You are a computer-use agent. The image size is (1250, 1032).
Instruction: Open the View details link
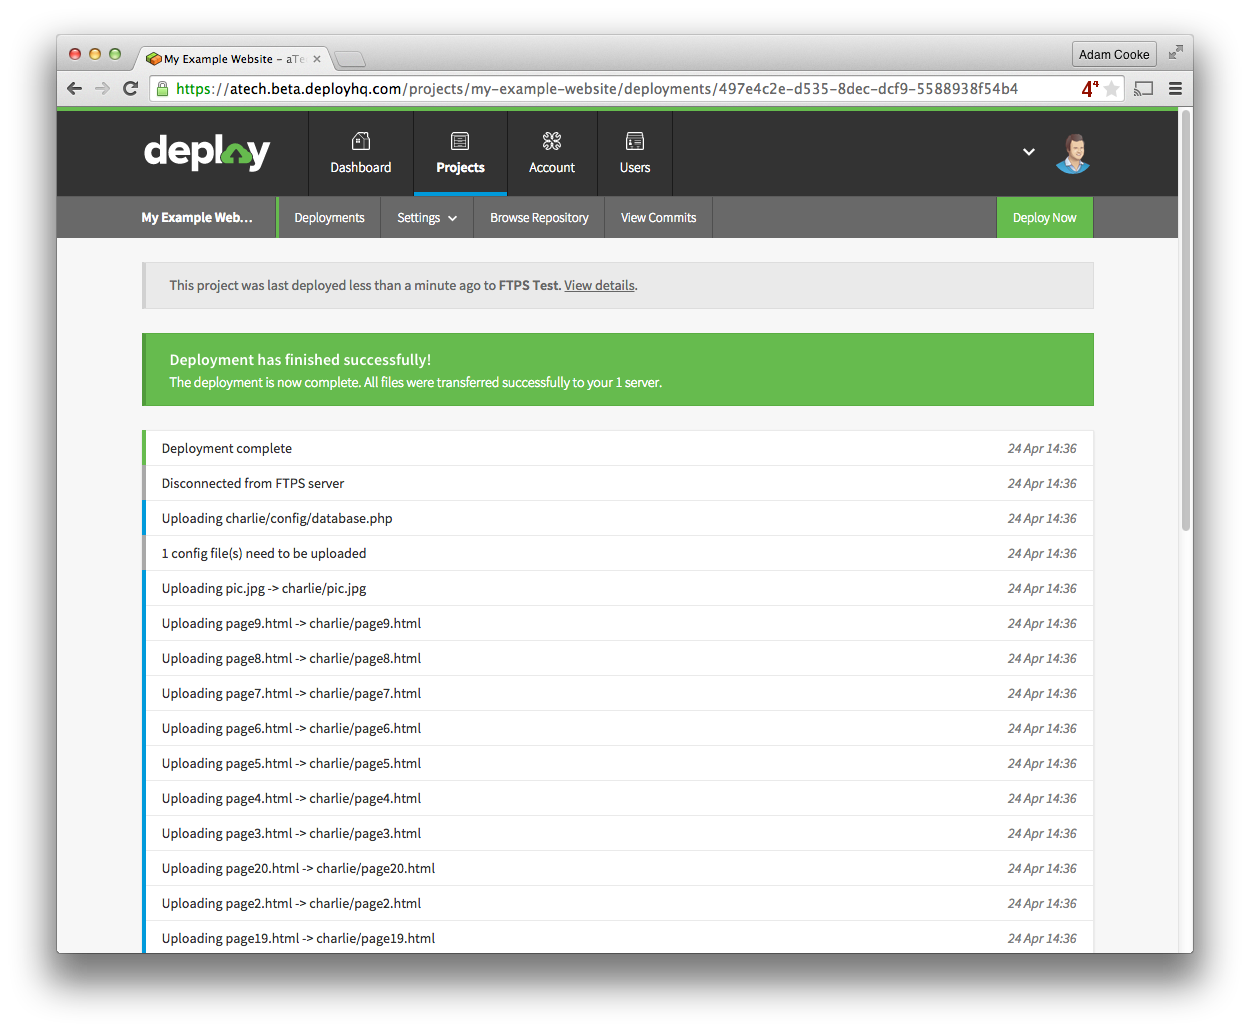click(x=598, y=285)
